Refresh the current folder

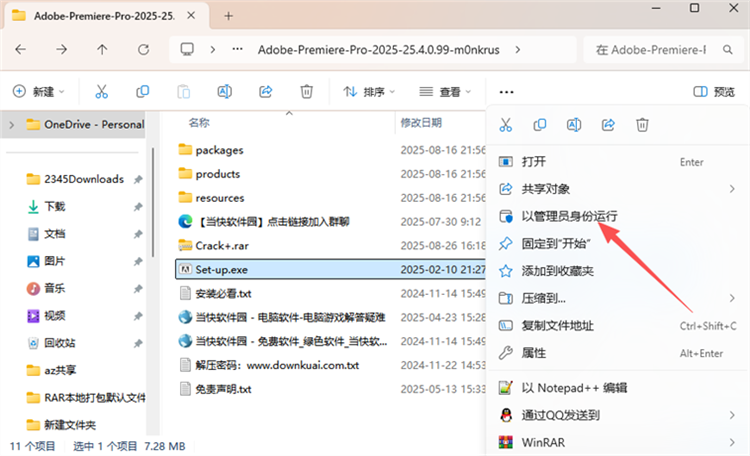[143, 49]
